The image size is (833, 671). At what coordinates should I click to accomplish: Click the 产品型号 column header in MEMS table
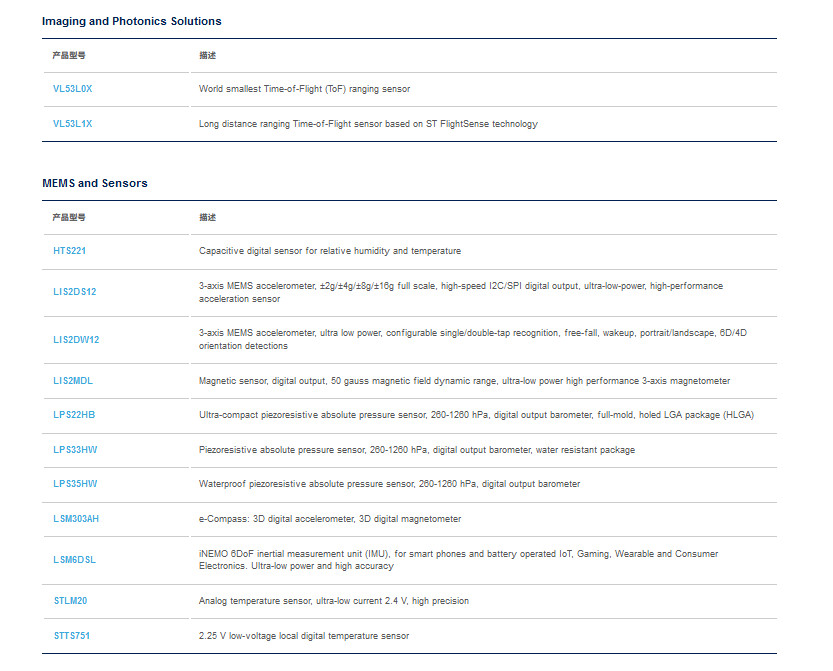(x=69, y=217)
